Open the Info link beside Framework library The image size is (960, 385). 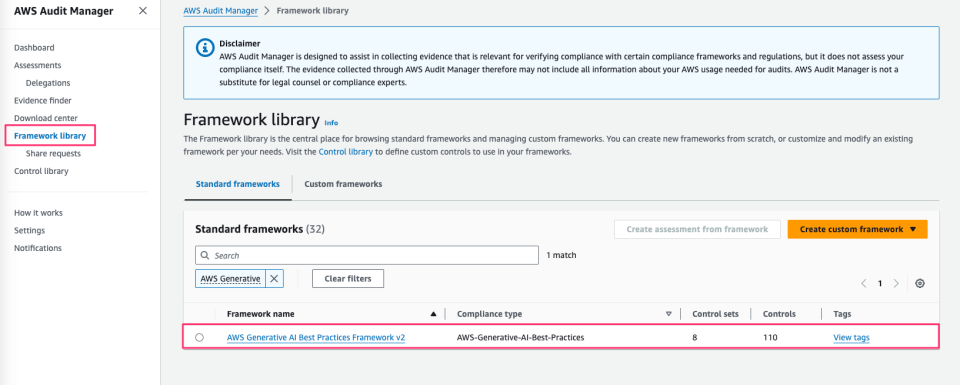point(331,123)
